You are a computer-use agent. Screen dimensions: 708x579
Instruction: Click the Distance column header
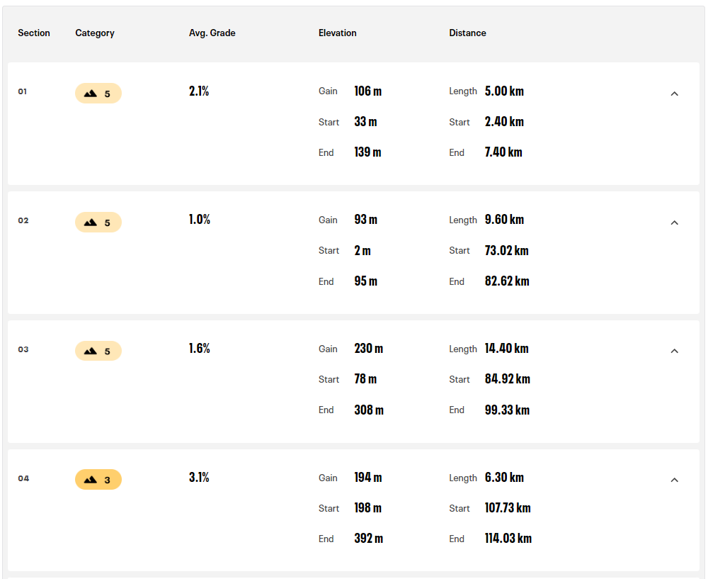(467, 33)
